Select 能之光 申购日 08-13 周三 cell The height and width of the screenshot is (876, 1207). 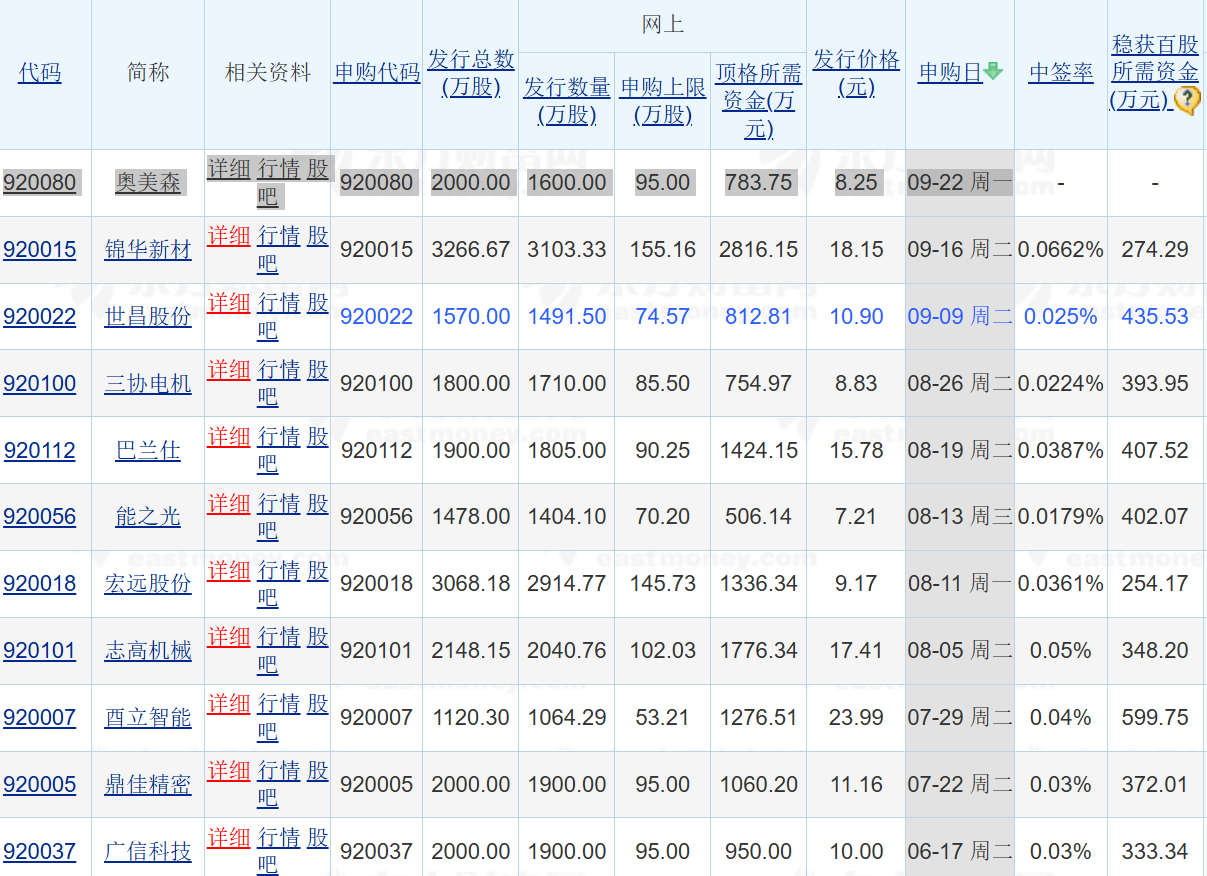click(x=960, y=517)
